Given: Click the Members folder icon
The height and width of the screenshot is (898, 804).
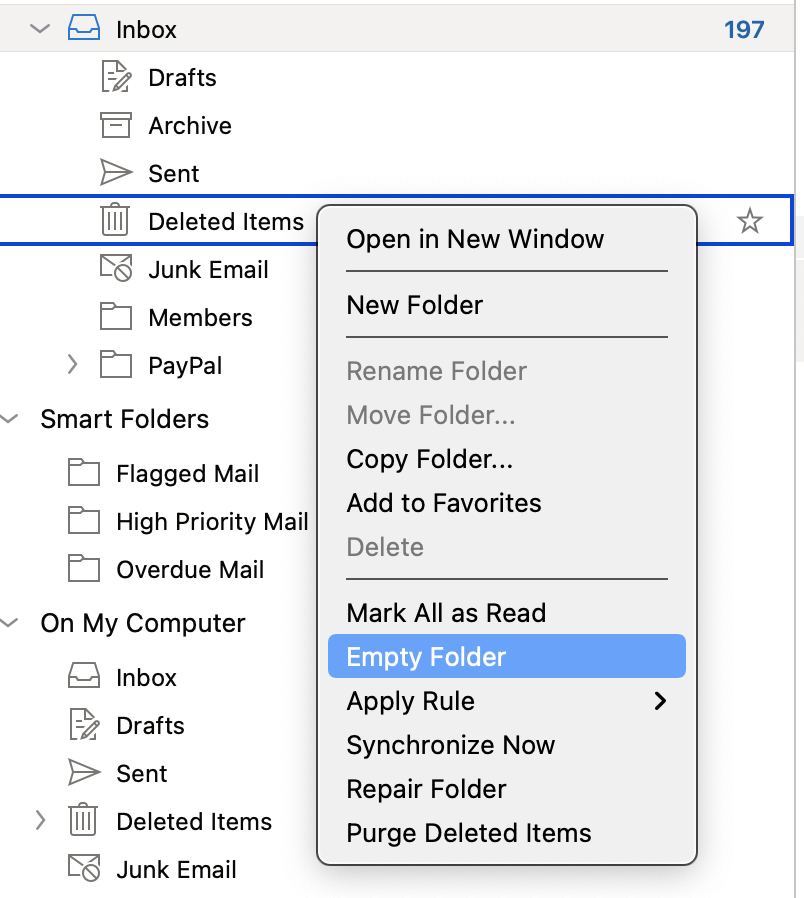Looking at the screenshot, I should point(116,316).
